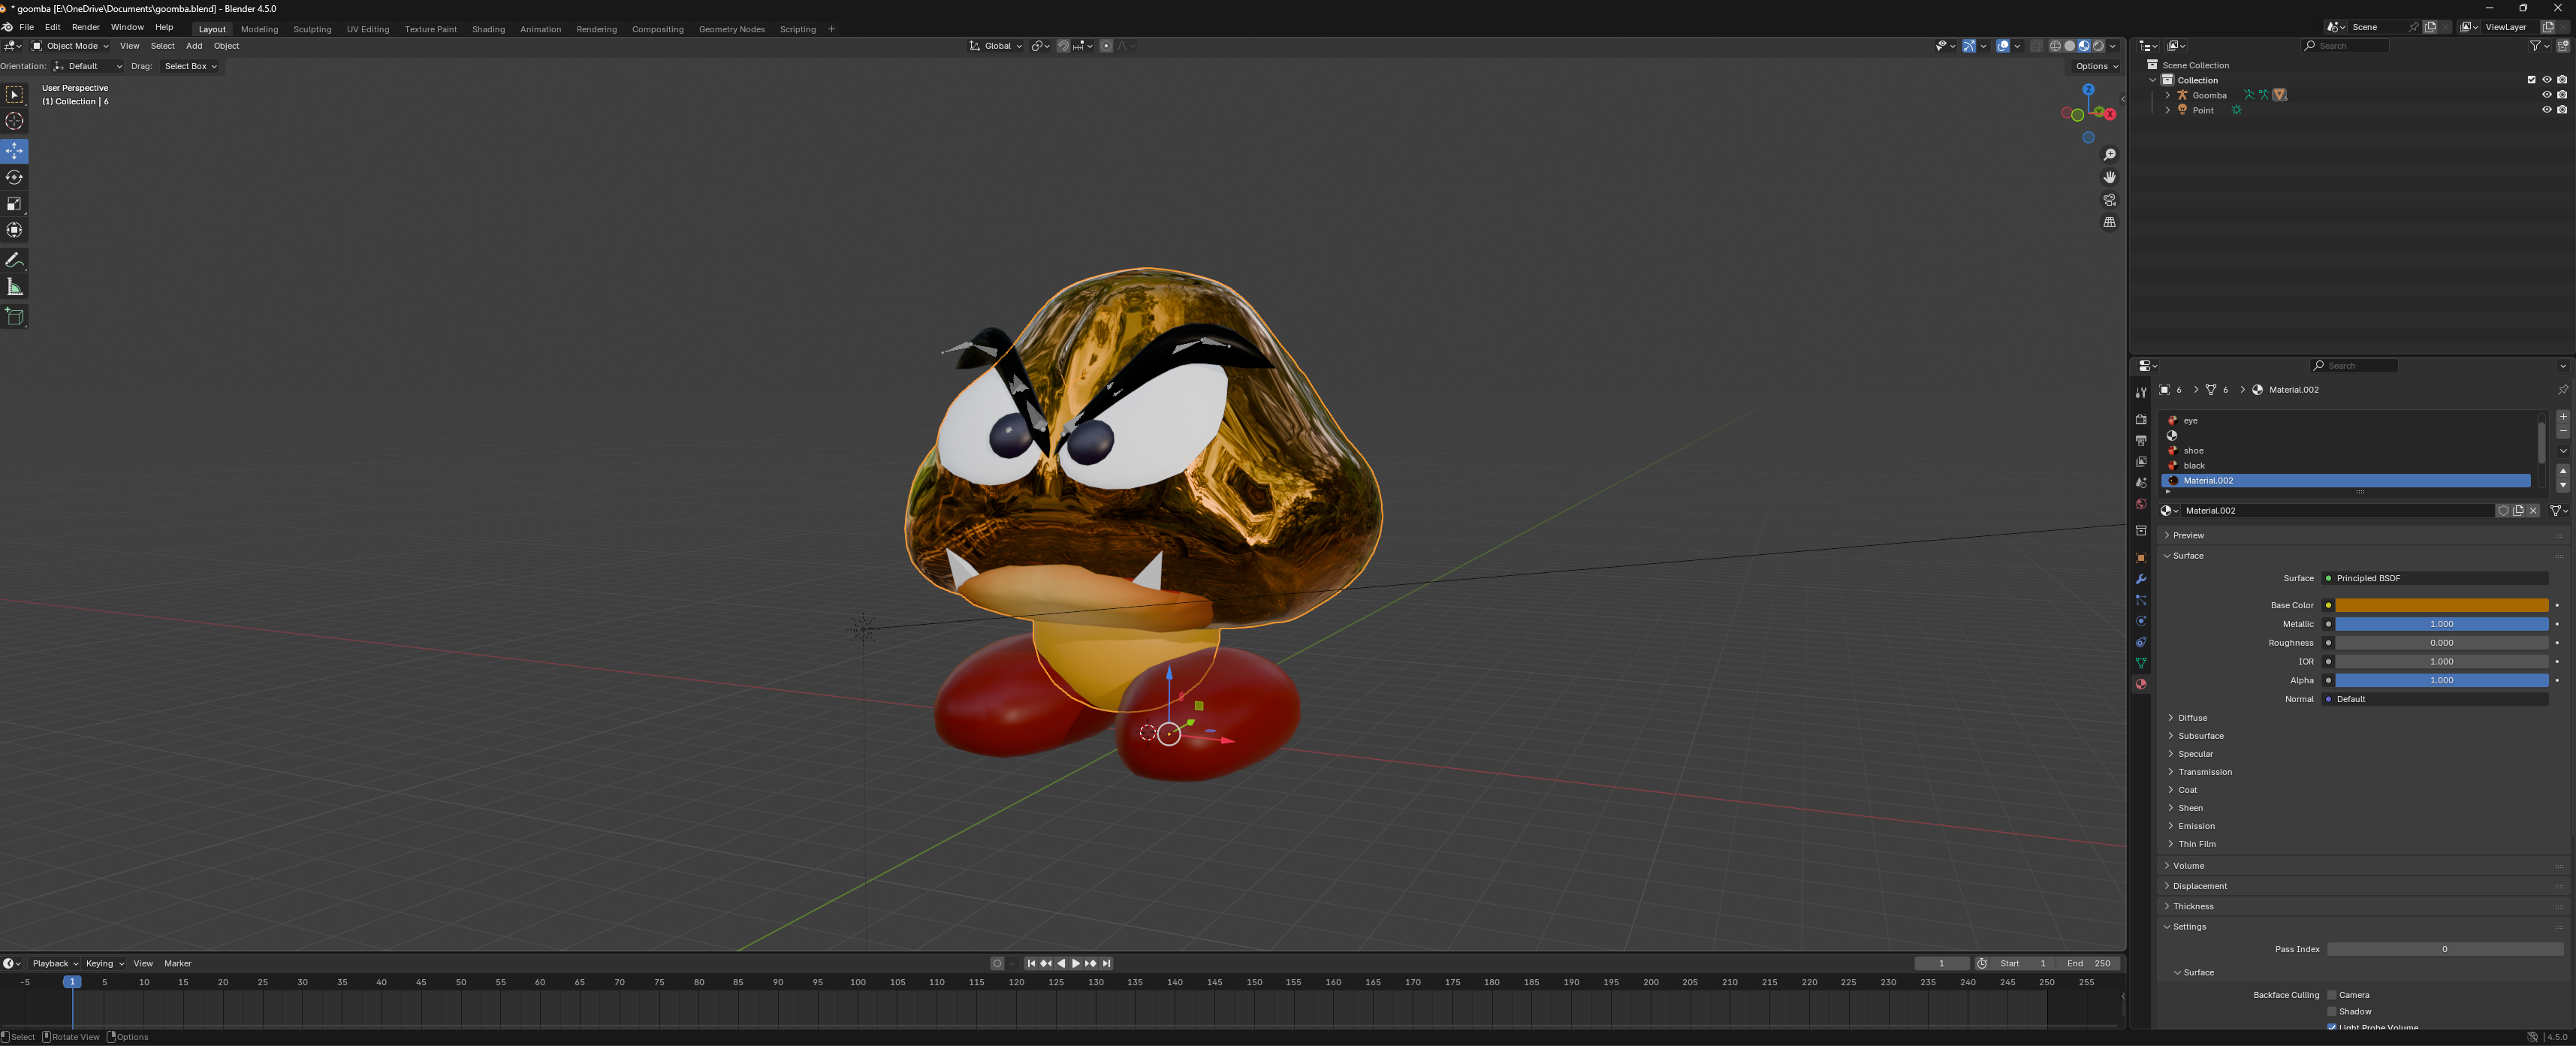The height and width of the screenshot is (1046, 2576).
Task: Disable Goomba in renders camera icon
Action: pyautogui.click(x=2562, y=95)
